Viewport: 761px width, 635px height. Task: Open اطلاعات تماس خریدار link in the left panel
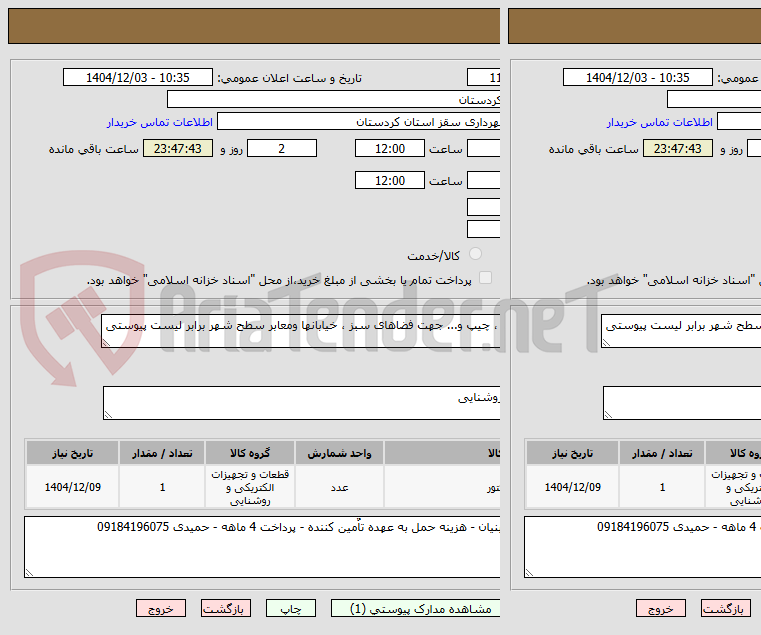point(160,122)
